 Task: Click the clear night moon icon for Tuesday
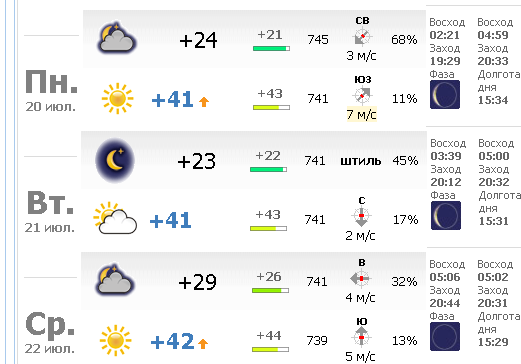pyautogui.click(x=115, y=160)
